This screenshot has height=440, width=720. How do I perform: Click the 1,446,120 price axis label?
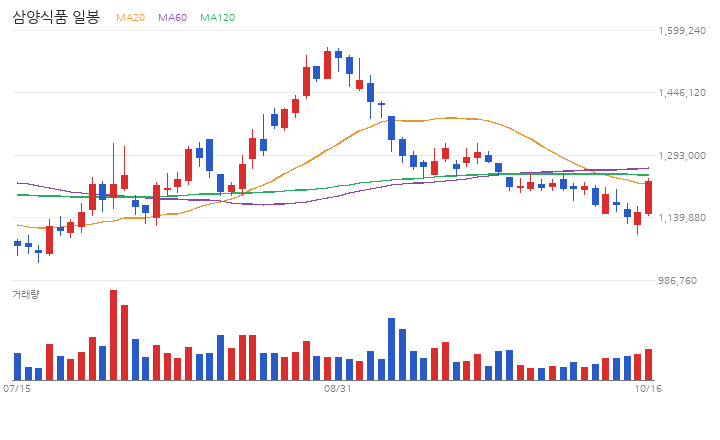(x=682, y=93)
